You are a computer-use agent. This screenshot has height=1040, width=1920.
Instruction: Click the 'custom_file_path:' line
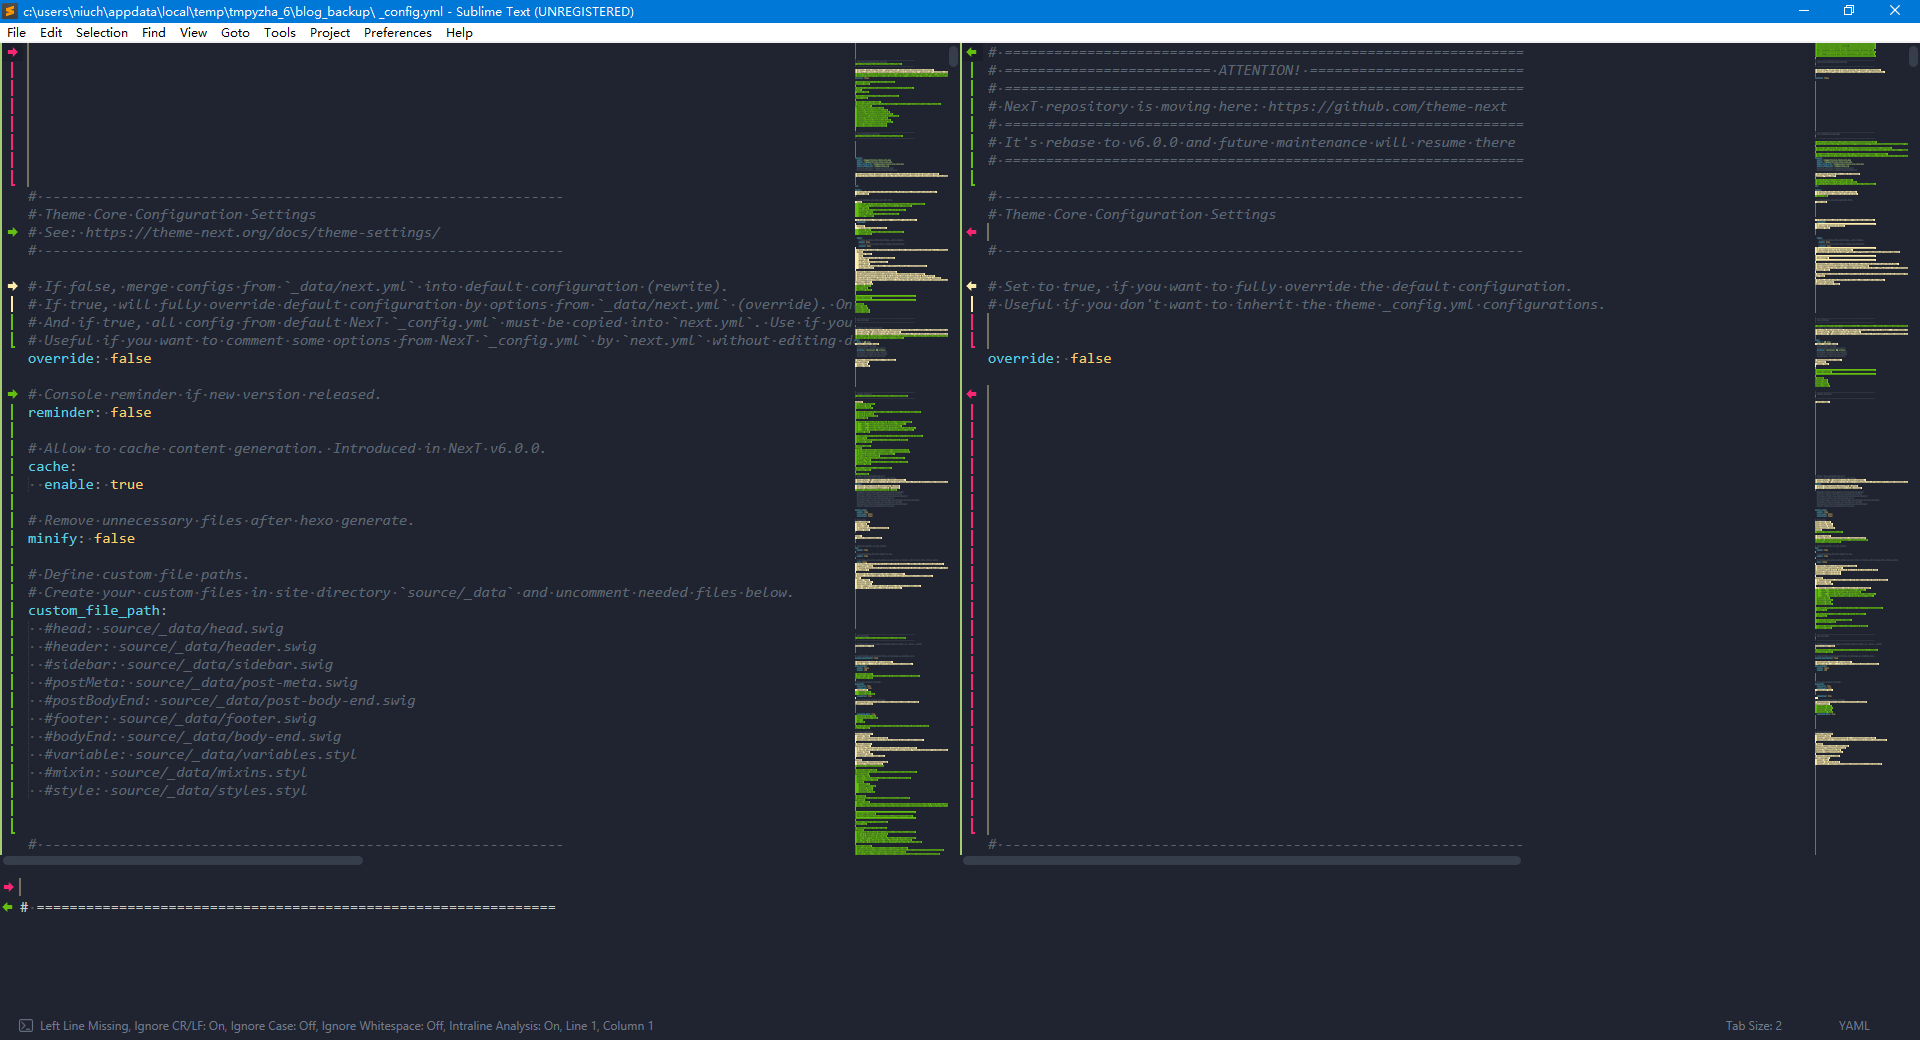pyautogui.click(x=98, y=610)
